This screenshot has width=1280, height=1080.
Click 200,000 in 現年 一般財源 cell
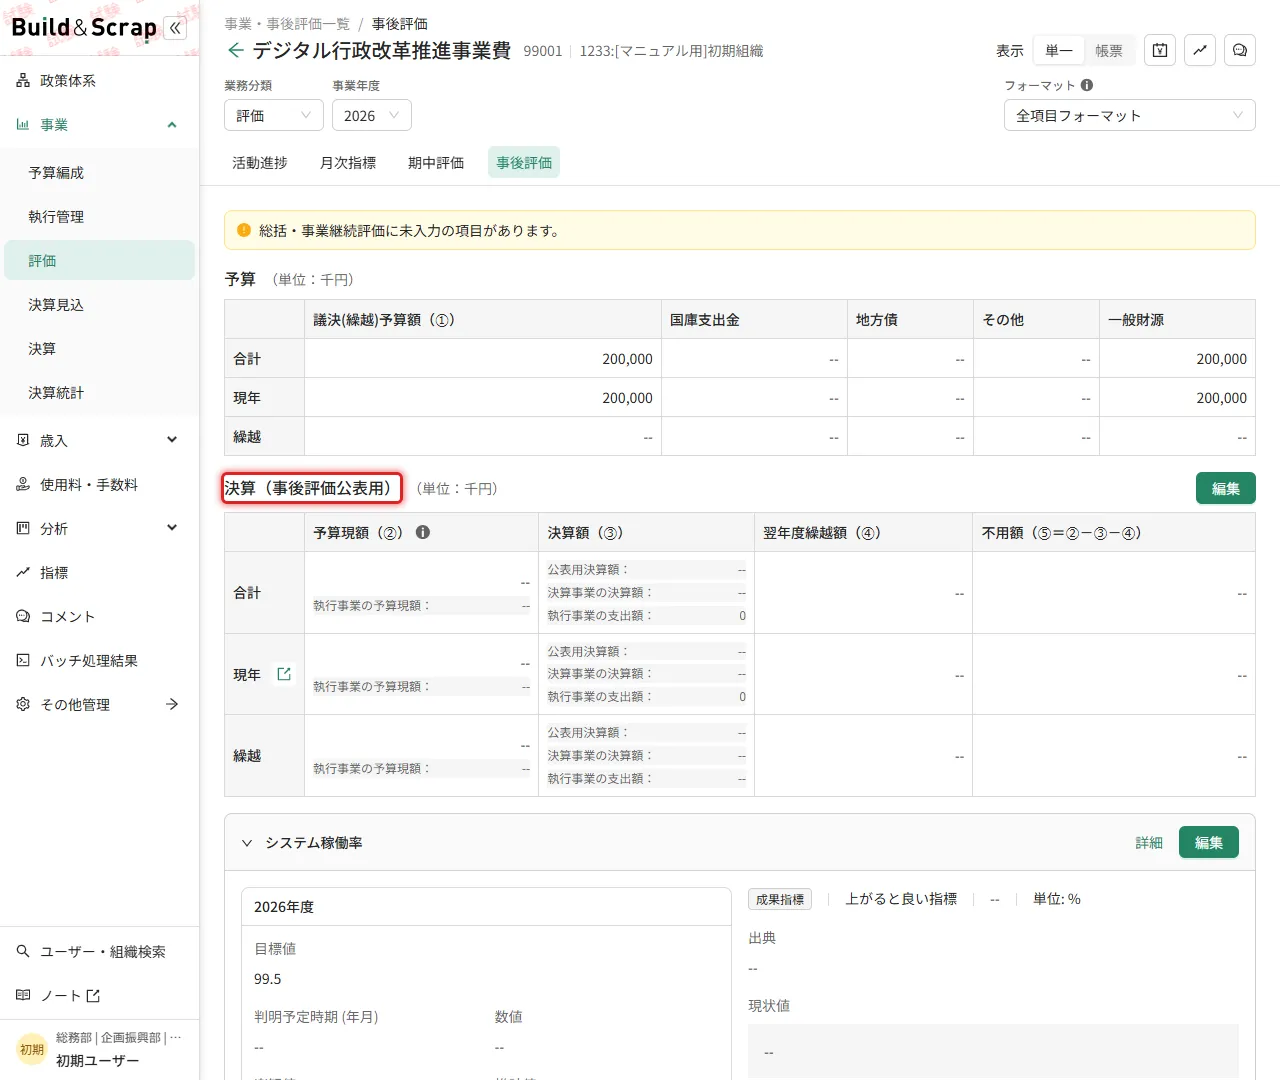point(1222,398)
